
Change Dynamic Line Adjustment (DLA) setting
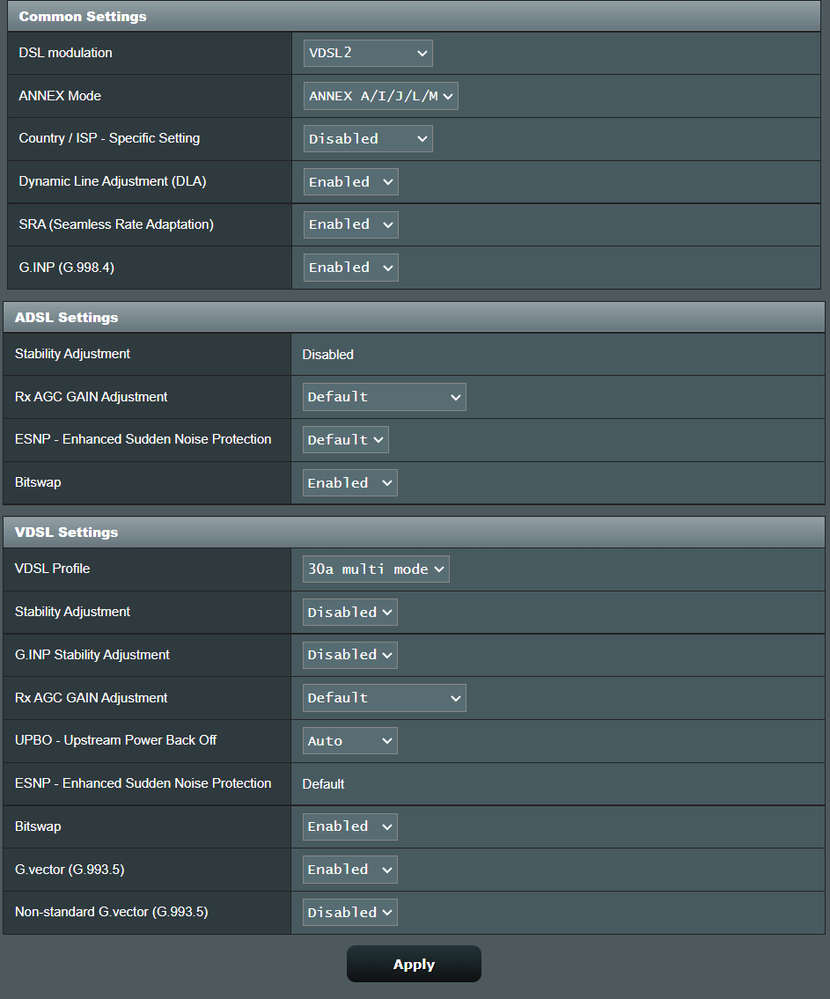[x=350, y=182]
